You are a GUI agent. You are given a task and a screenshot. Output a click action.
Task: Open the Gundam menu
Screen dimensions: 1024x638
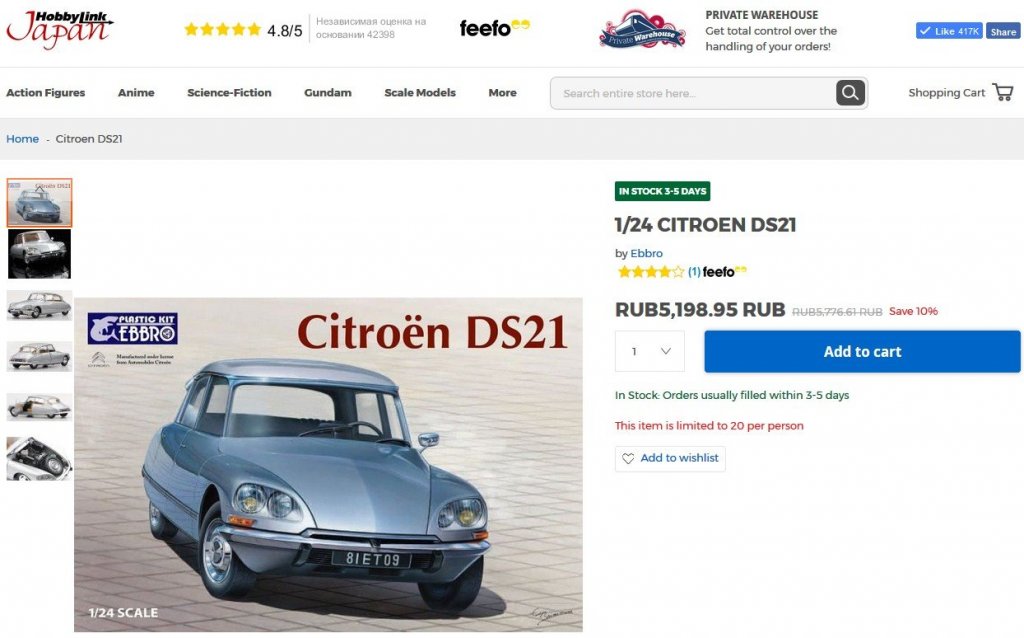point(328,93)
